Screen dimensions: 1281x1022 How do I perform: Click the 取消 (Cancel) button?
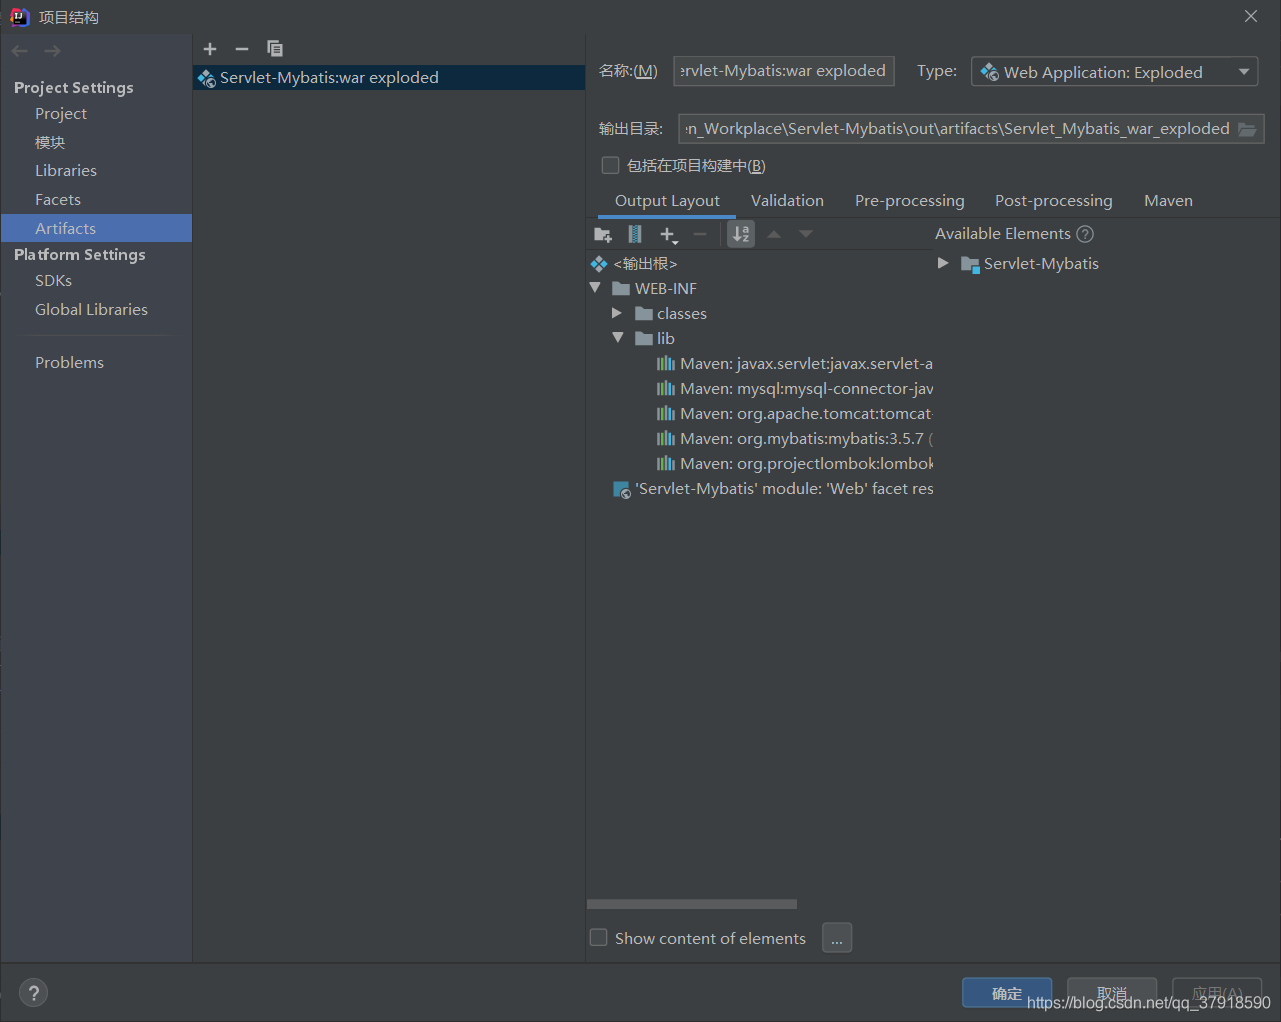click(1112, 993)
